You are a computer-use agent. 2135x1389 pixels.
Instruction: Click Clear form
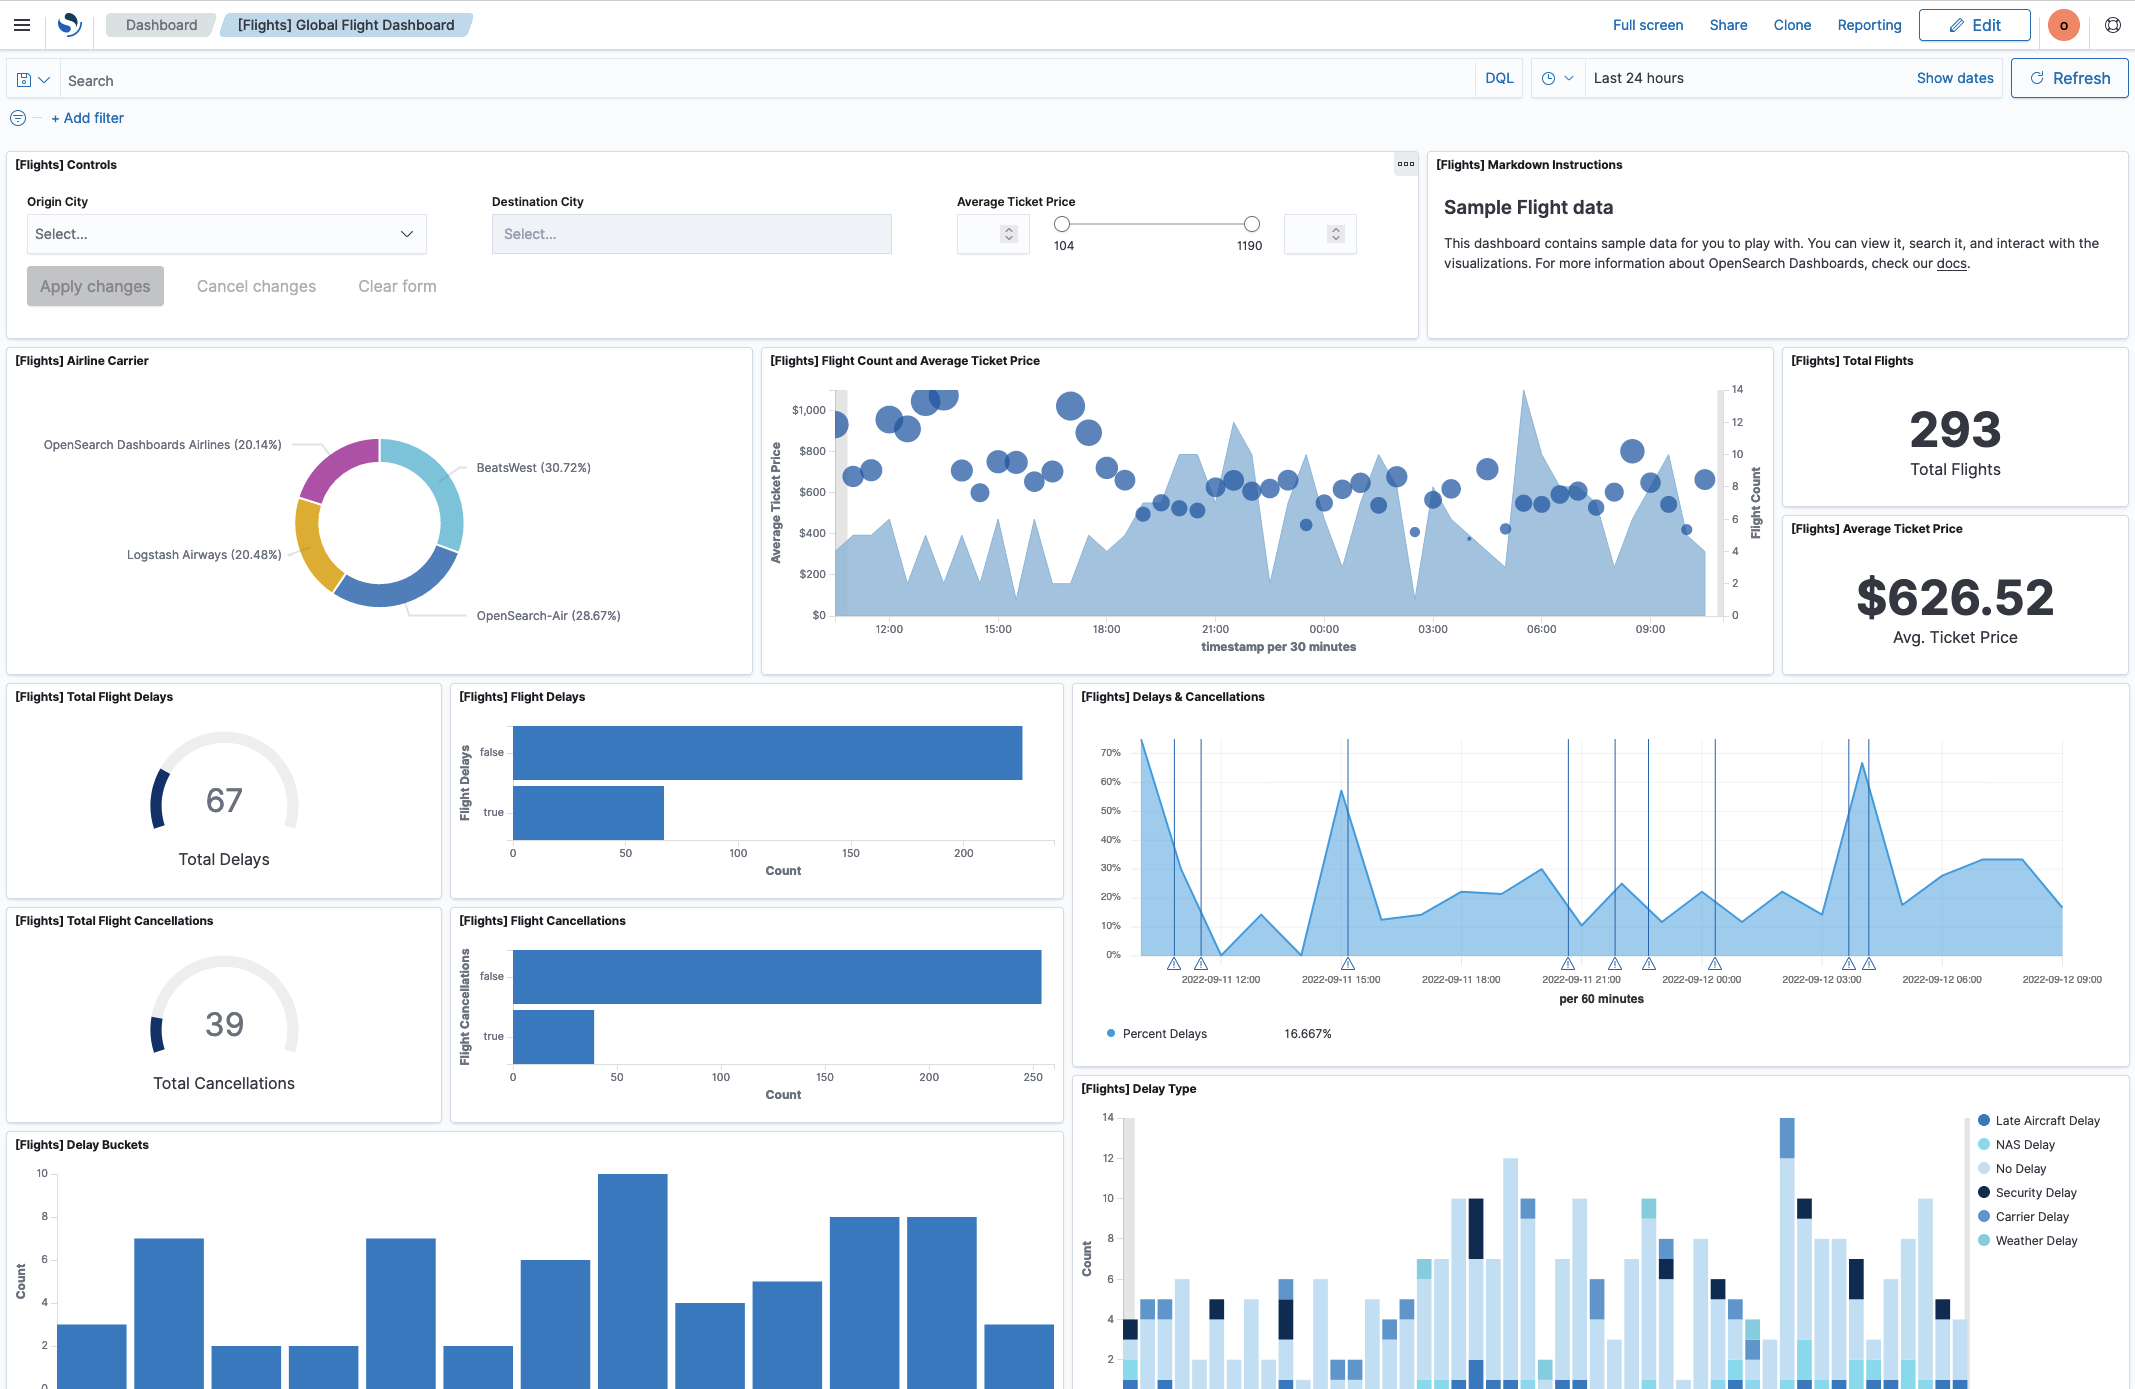pos(397,286)
